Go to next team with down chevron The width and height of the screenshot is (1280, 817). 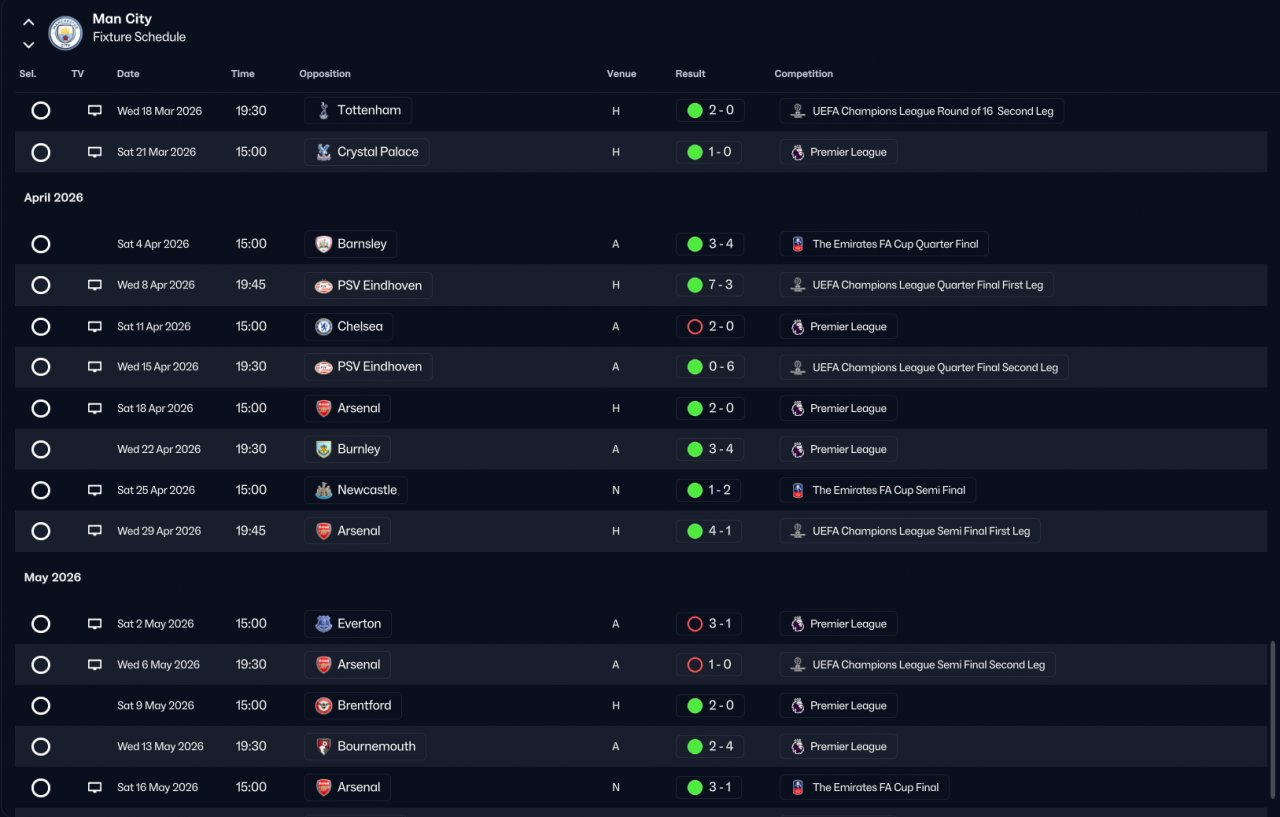tap(29, 45)
